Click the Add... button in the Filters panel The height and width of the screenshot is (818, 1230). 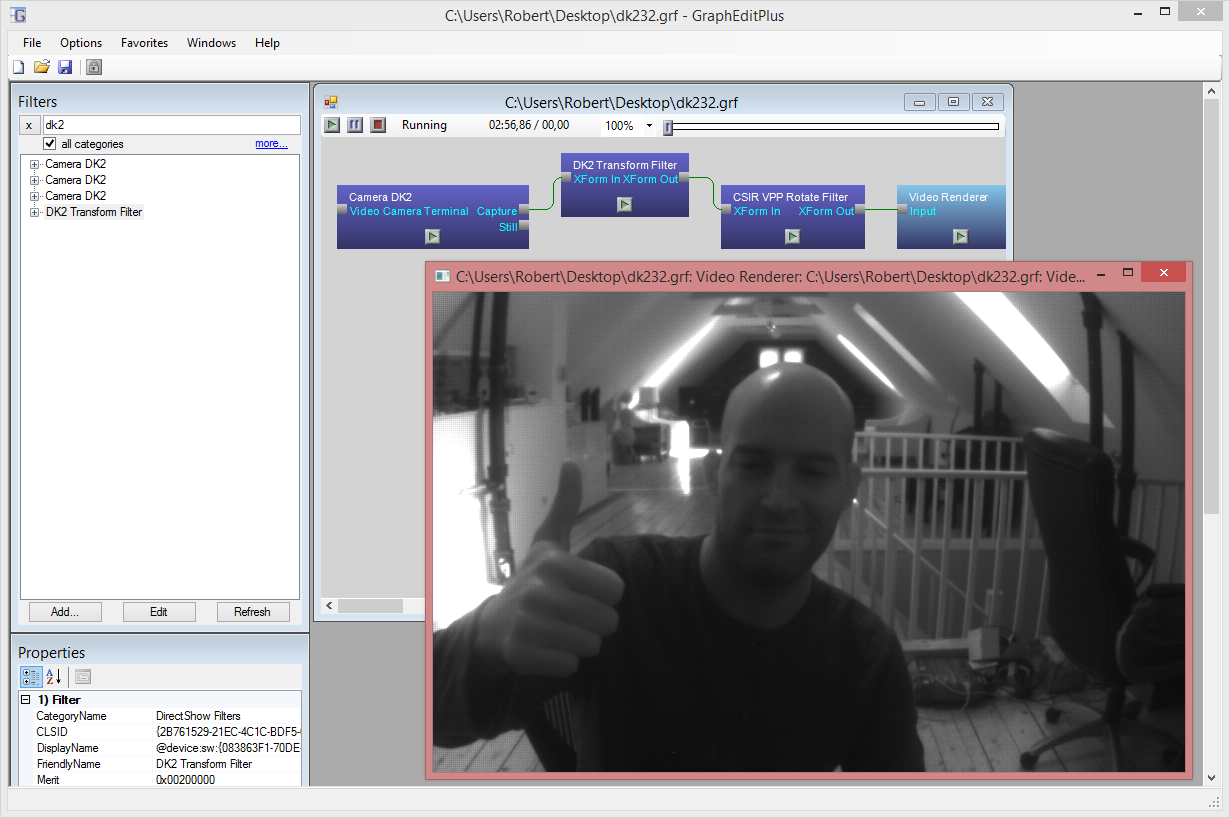coord(65,612)
